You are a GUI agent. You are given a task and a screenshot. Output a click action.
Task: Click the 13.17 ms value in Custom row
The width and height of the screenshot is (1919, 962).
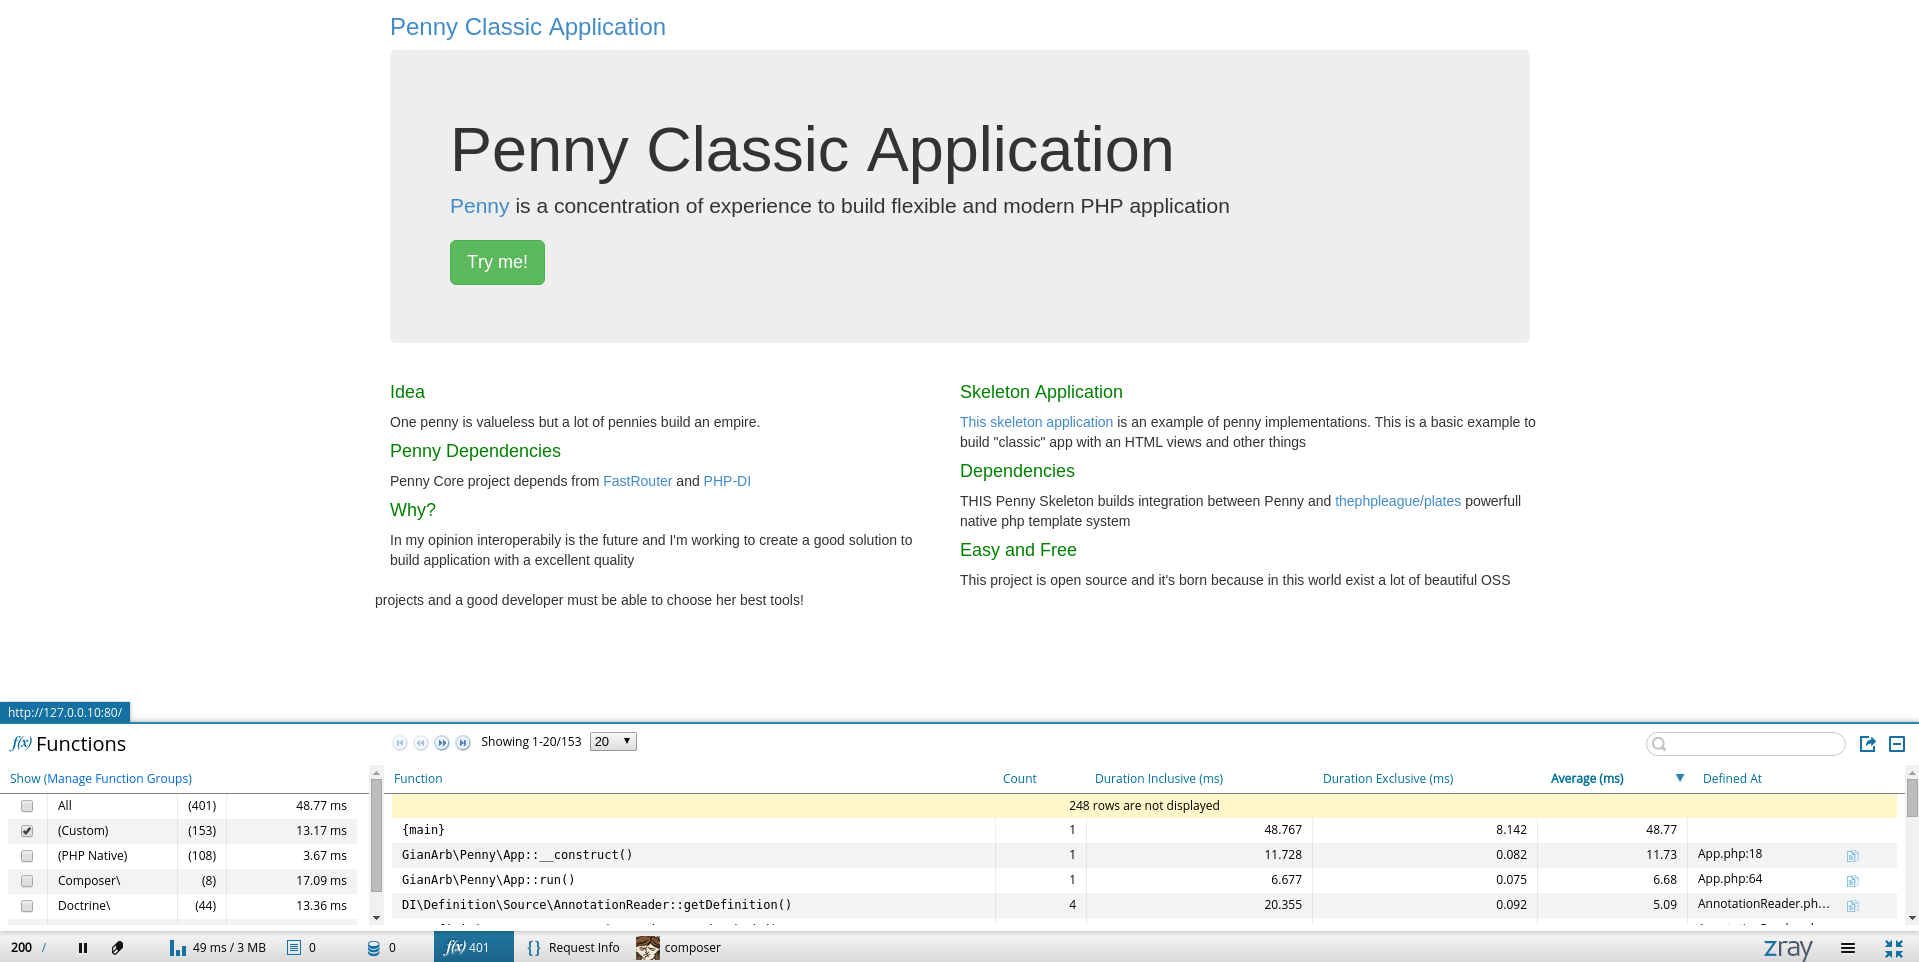(x=321, y=831)
